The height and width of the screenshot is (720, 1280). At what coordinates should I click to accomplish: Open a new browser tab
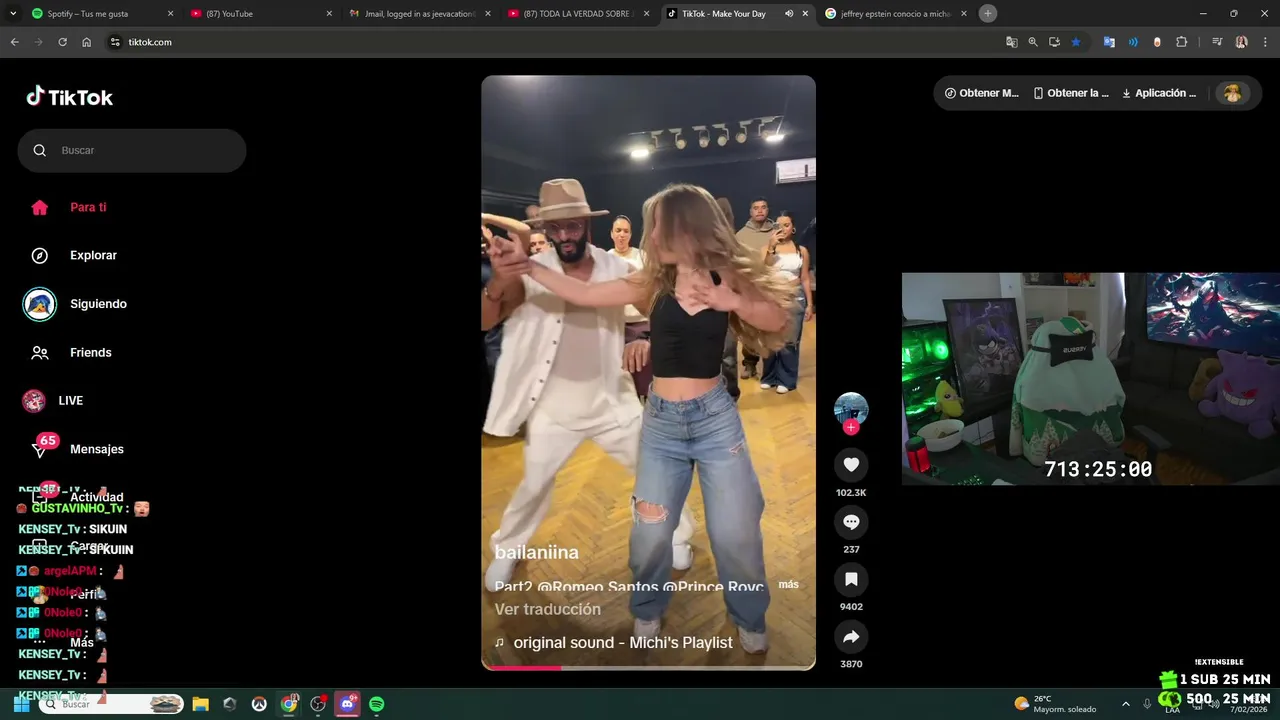coord(988,14)
